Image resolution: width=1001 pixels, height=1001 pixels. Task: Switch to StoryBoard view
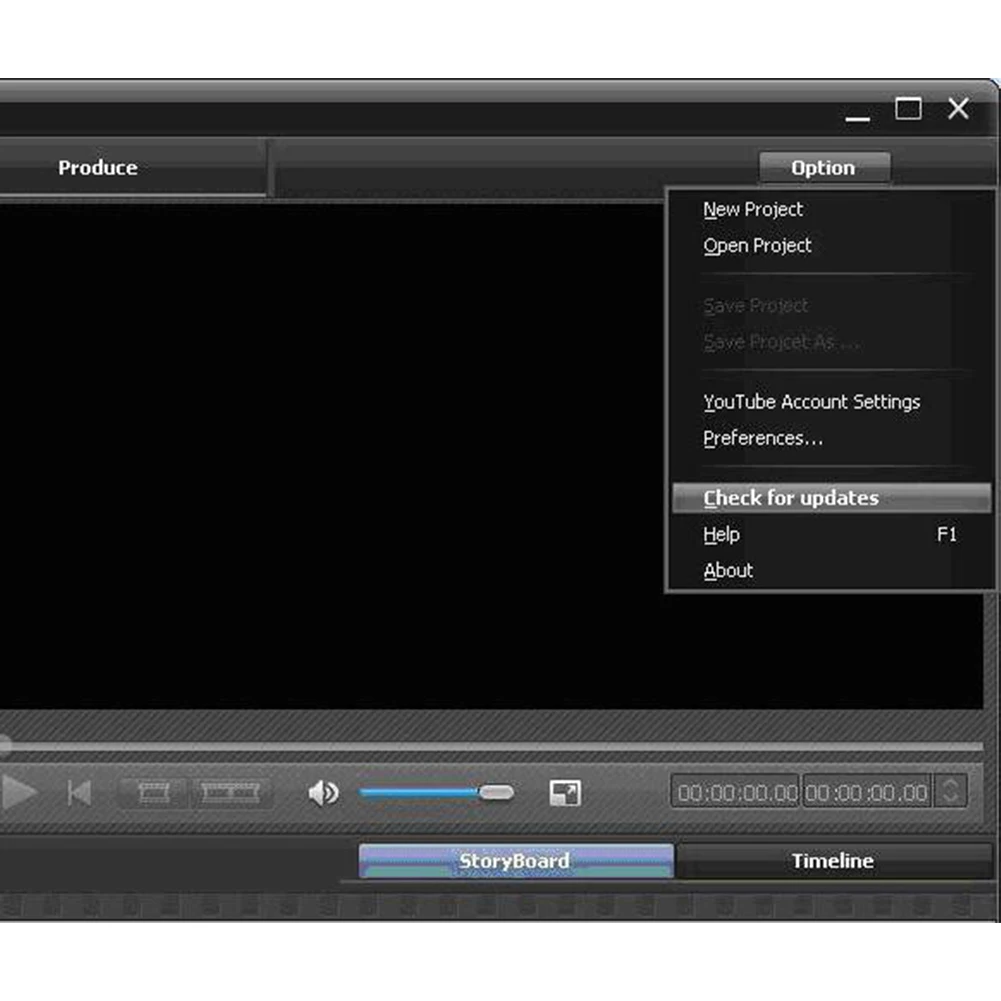(x=516, y=861)
